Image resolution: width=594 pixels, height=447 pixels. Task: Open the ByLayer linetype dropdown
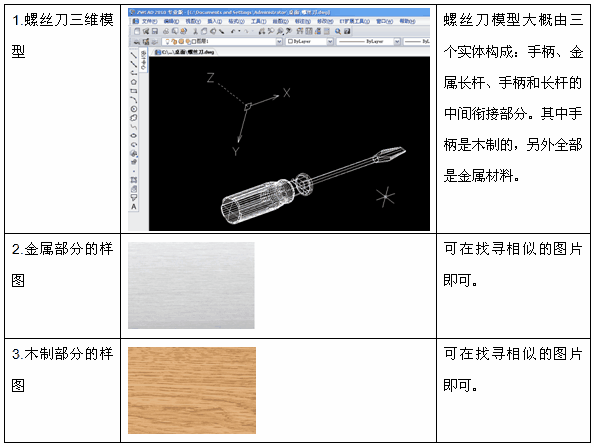(397, 42)
